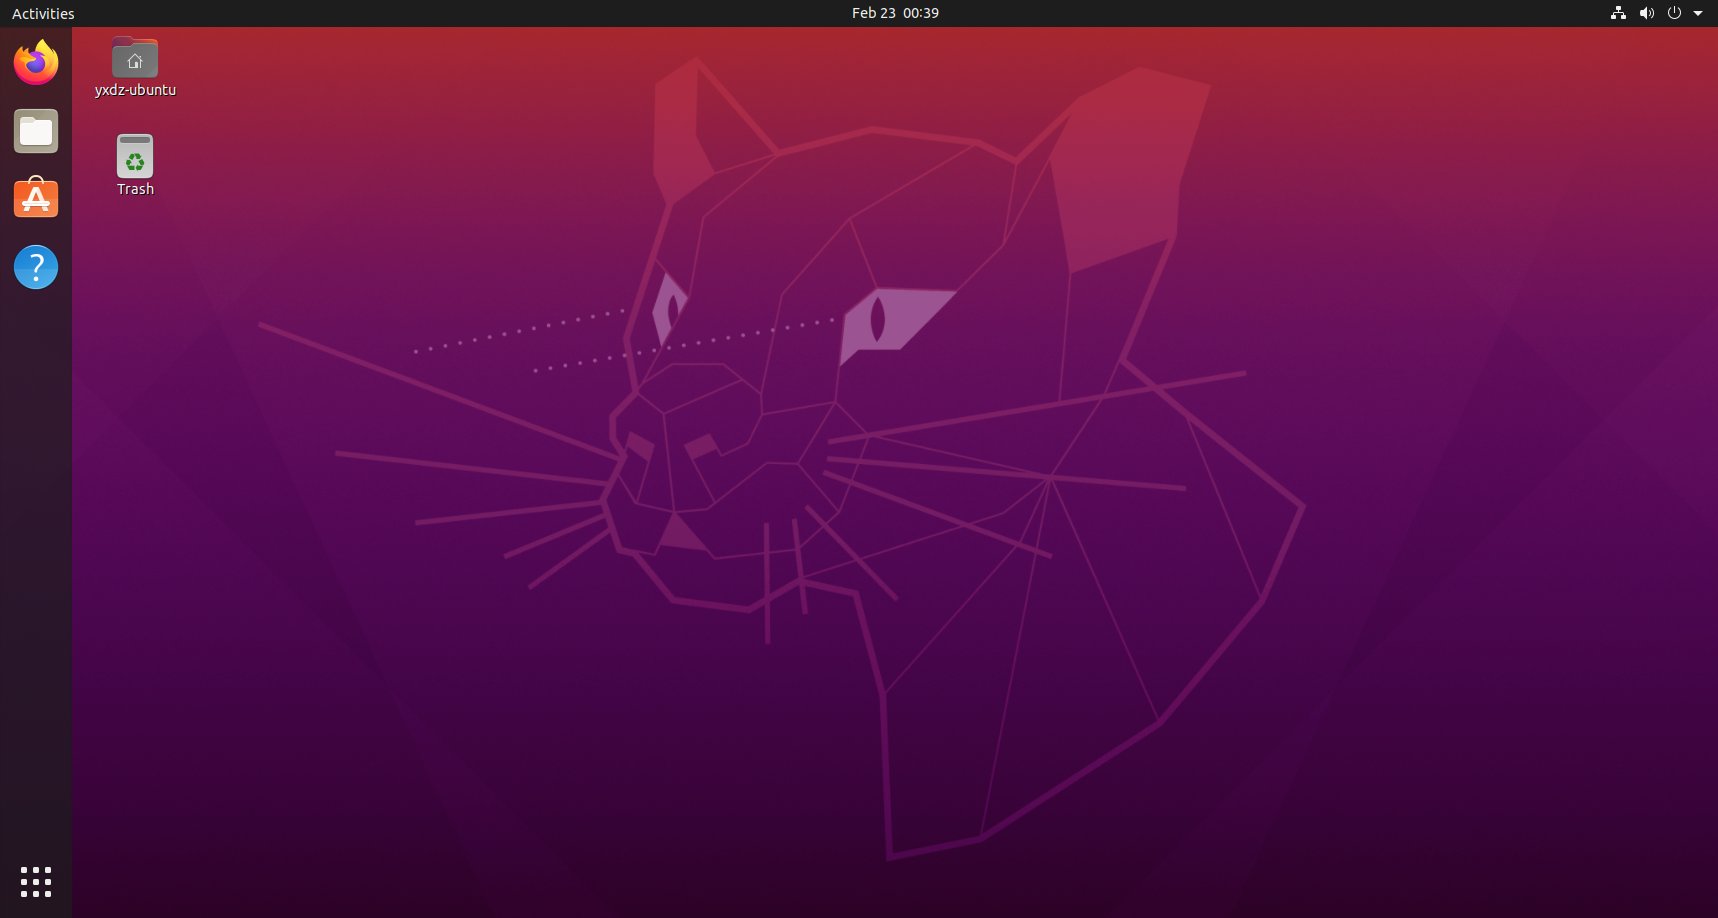Open Ubuntu Software from the dock
The width and height of the screenshot is (1718, 918).
[36, 198]
